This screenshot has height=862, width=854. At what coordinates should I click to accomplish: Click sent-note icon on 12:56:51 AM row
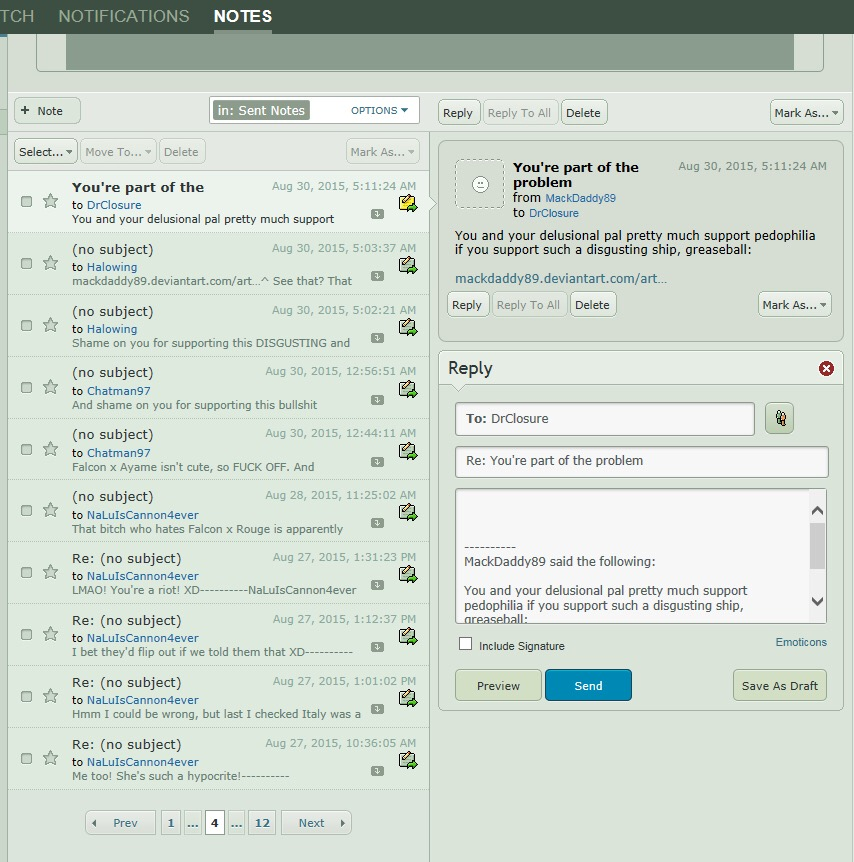point(407,390)
